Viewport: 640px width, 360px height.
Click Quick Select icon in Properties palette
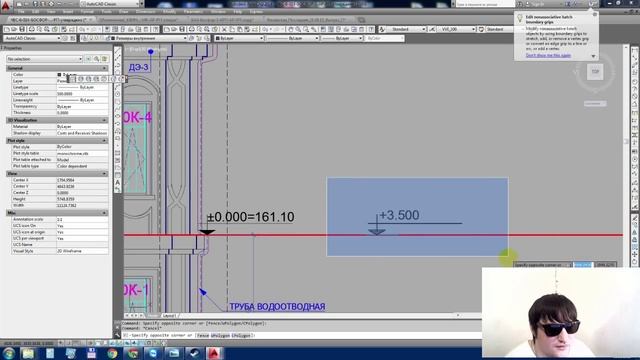[x=104, y=59]
